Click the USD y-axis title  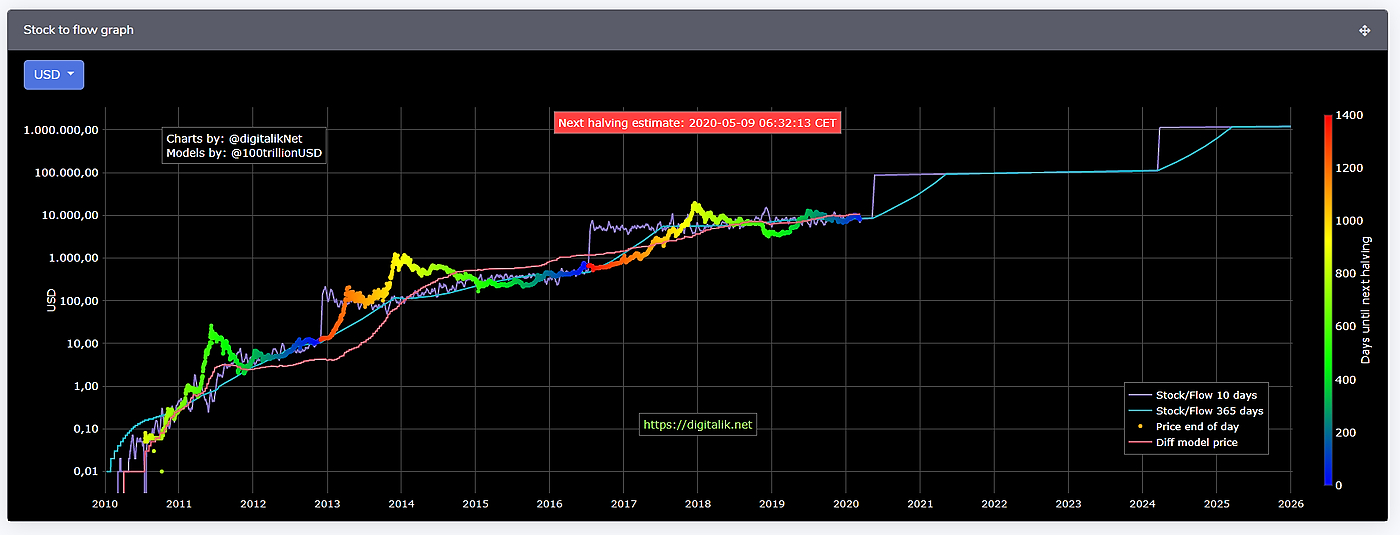[x=50, y=301]
